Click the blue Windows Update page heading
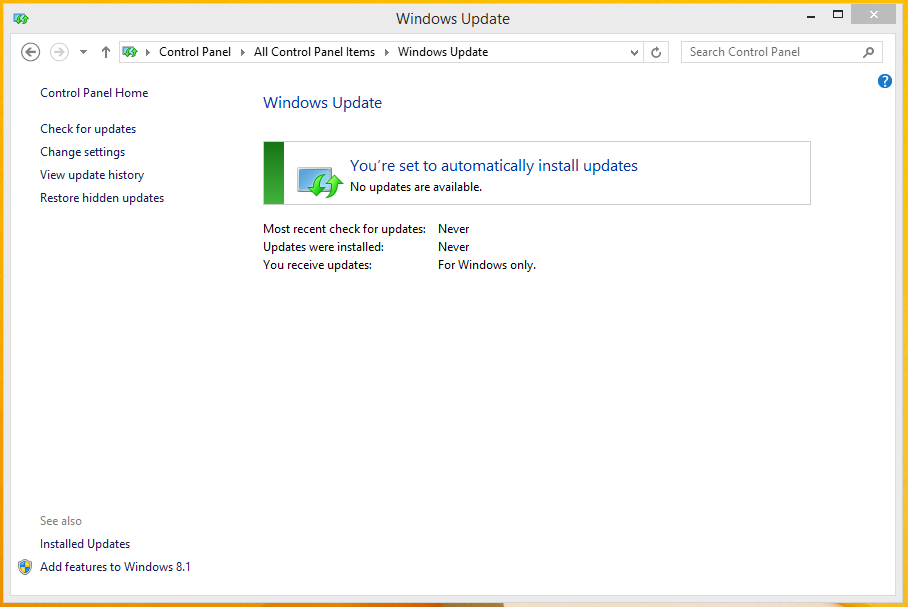Image resolution: width=908 pixels, height=607 pixels. click(323, 103)
